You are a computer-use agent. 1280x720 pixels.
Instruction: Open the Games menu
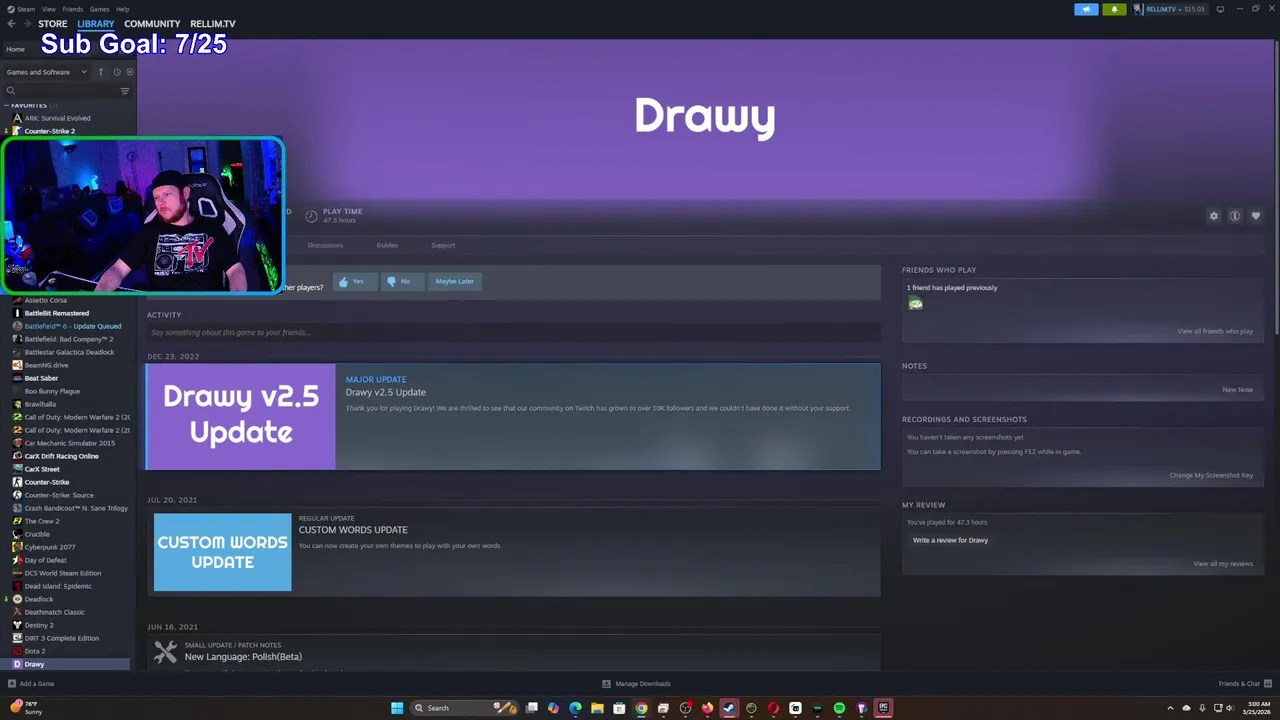(99, 9)
